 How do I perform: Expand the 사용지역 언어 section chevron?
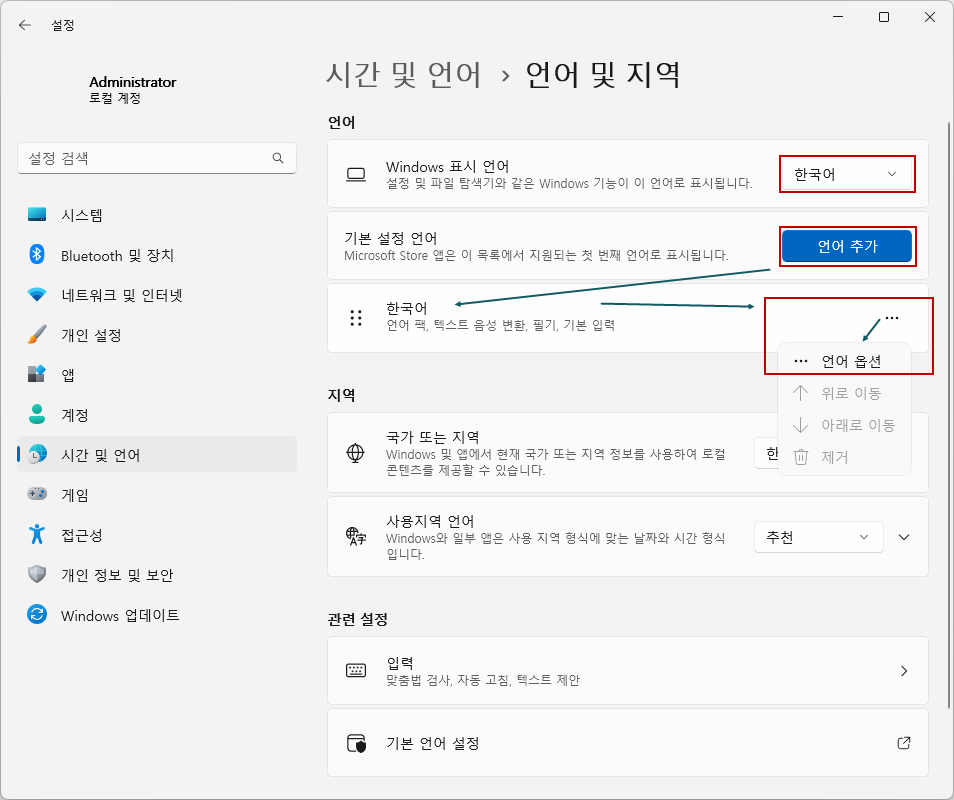(904, 537)
